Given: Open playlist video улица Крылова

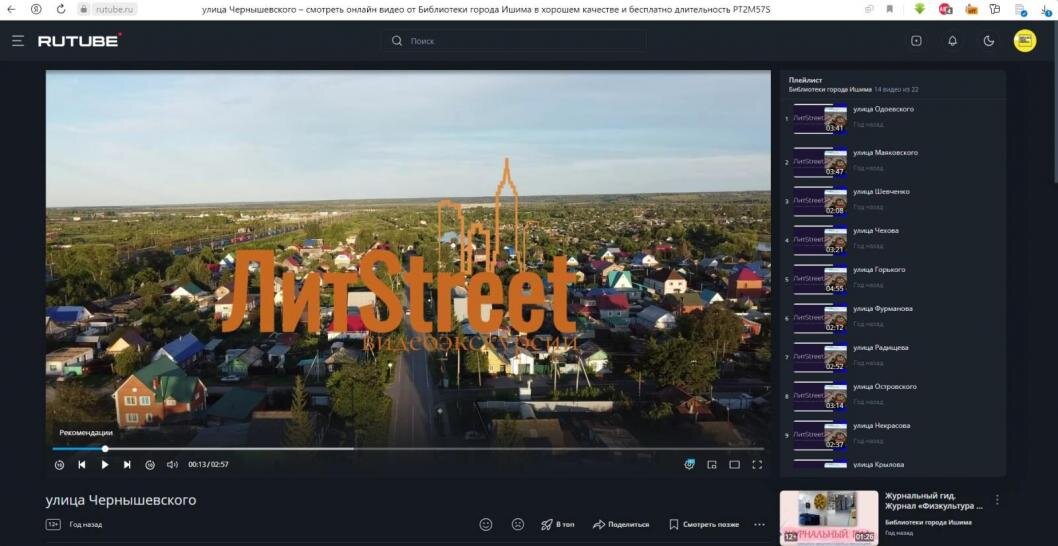Looking at the screenshot, I should [x=879, y=464].
